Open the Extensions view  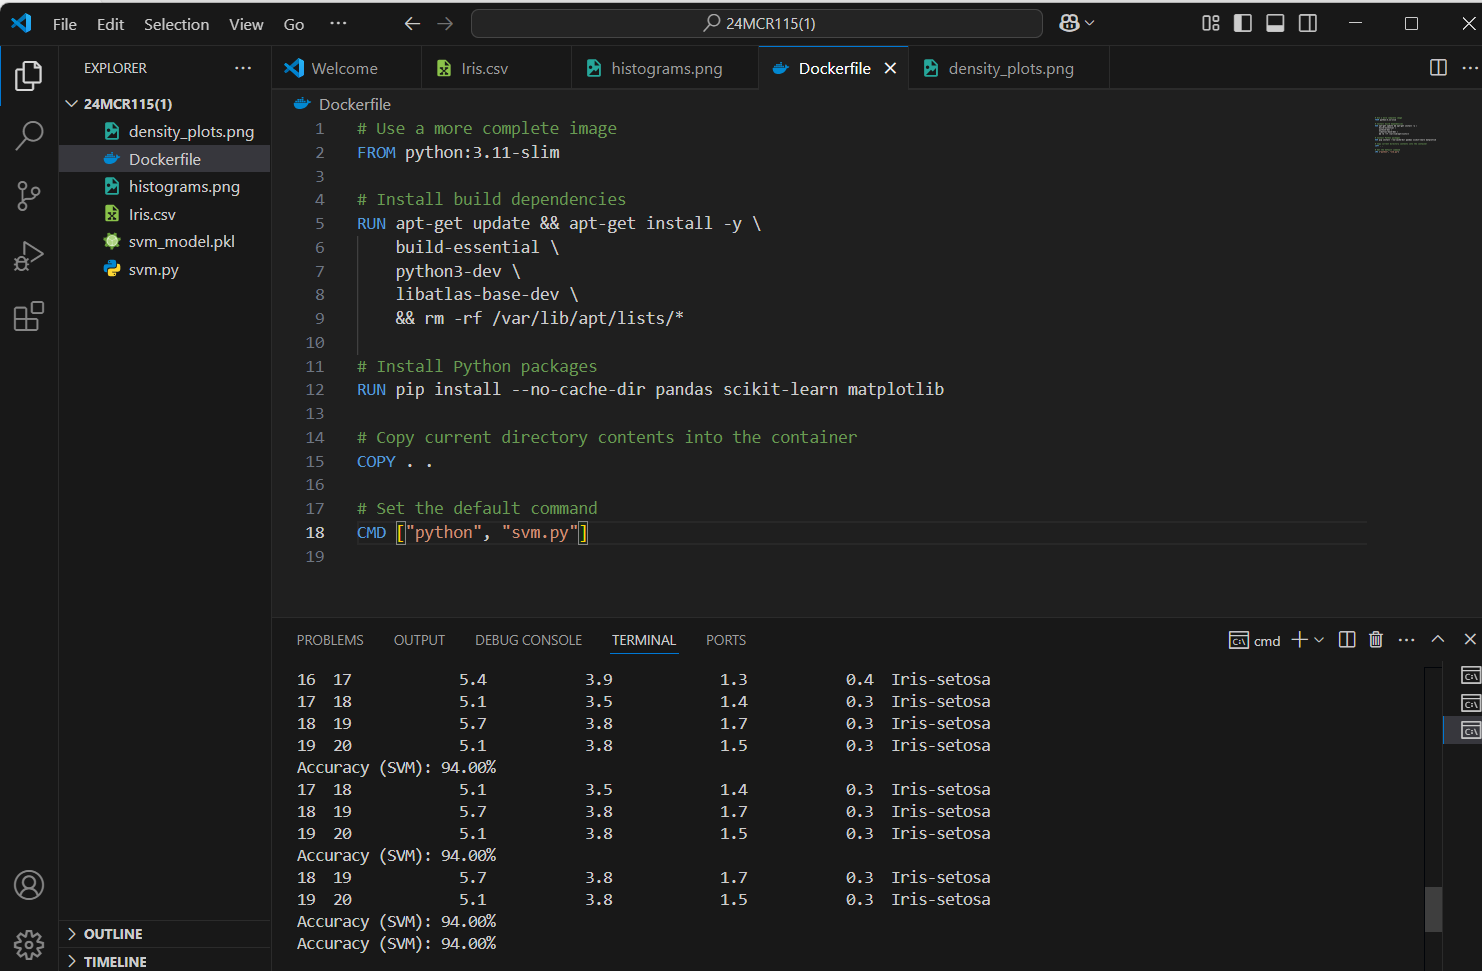coord(29,316)
